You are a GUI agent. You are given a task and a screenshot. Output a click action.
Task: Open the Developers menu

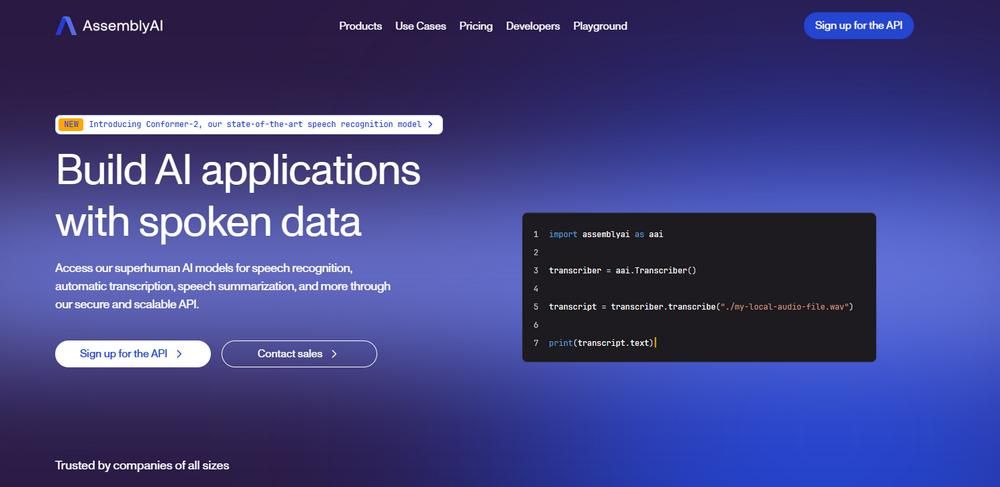tap(533, 26)
